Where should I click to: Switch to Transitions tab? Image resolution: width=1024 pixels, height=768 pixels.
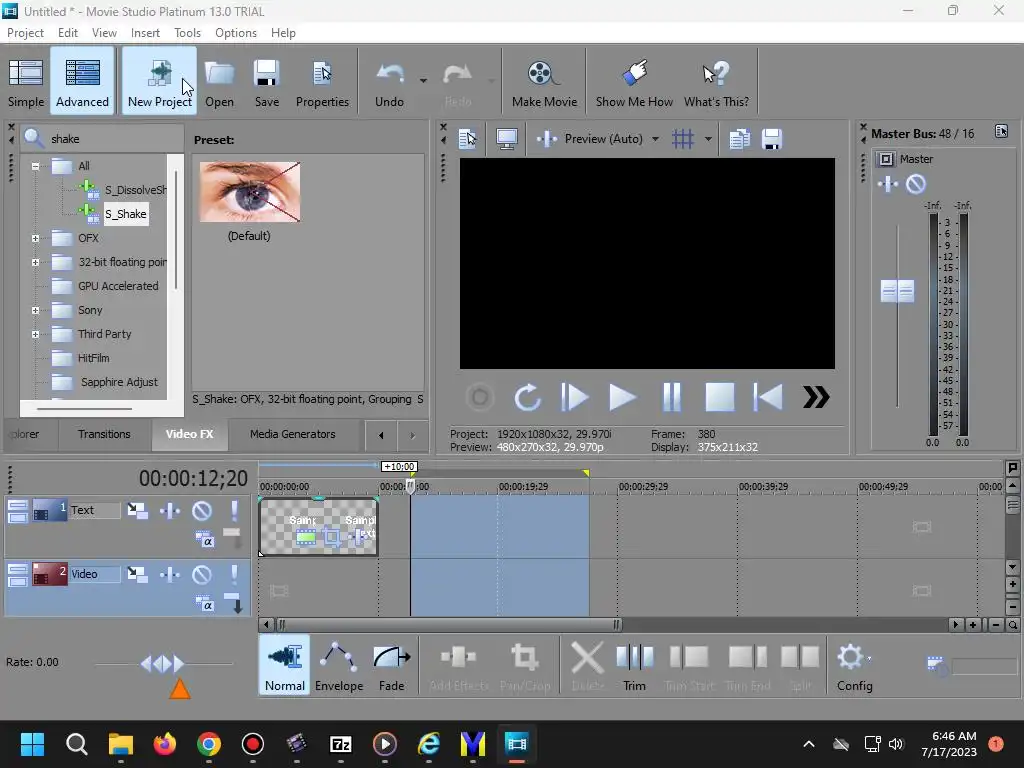[x=104, y=434]
